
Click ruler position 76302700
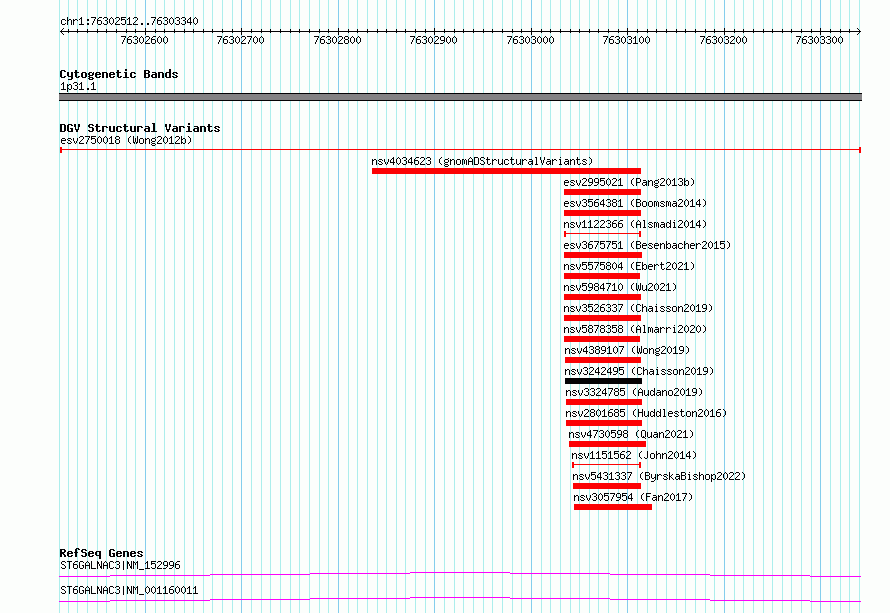[x=241, y=40]
